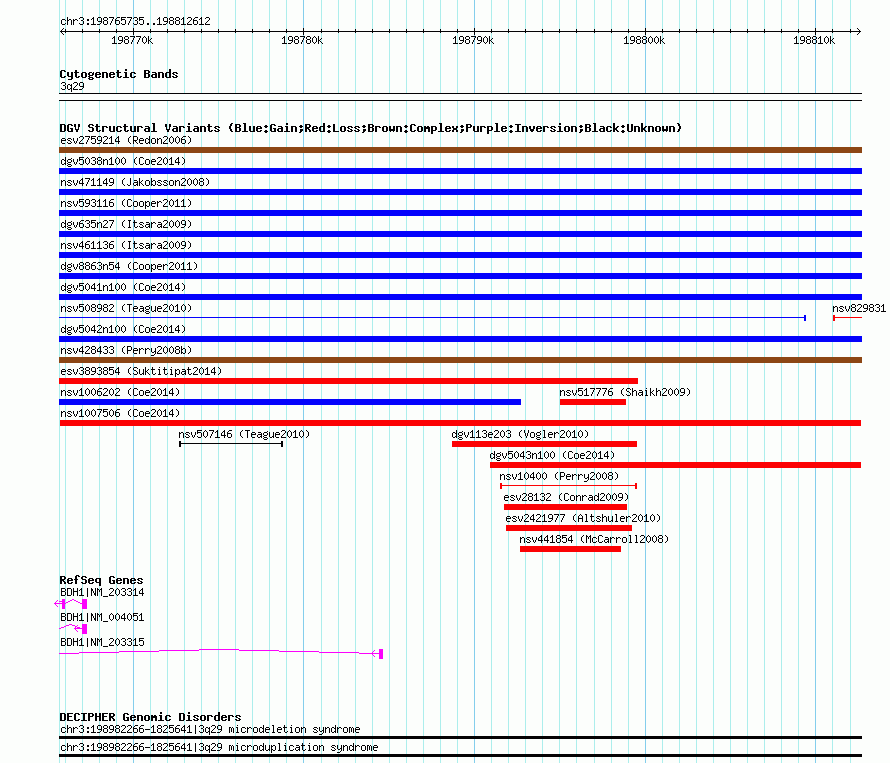Click the BDH1|NM_203315 exon block
890x763 pixels.
(x=381, y=654)
